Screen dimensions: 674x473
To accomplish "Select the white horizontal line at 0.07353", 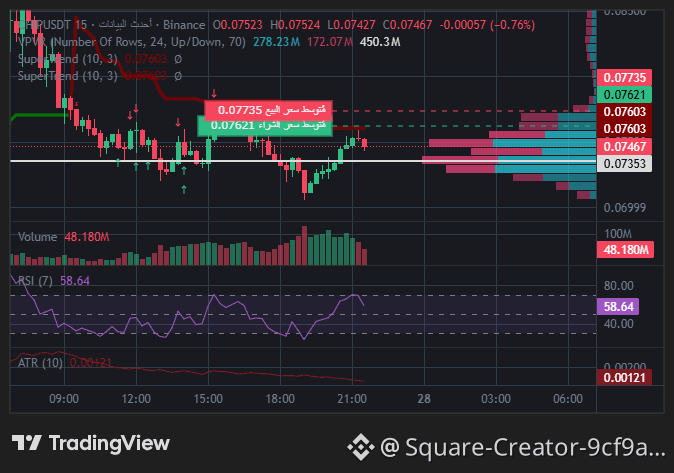I will [303, 161].
